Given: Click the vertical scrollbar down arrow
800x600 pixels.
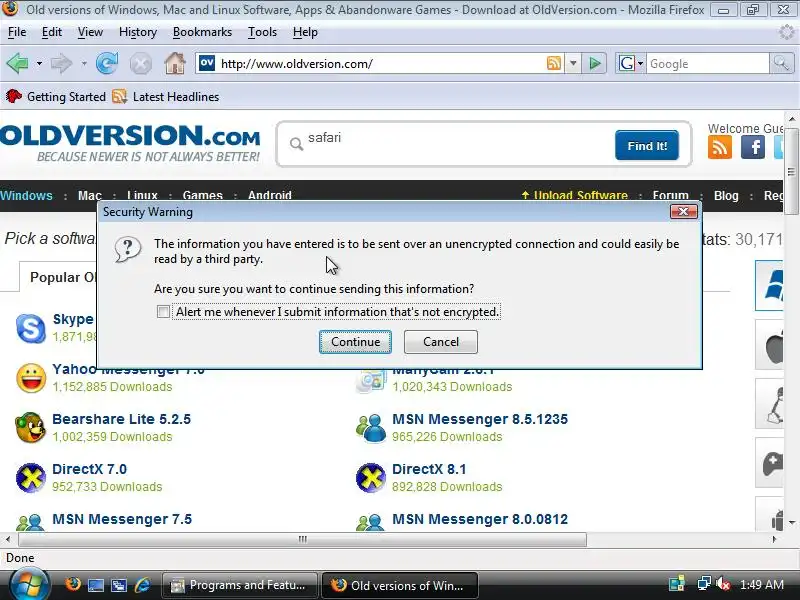Looking at the screenshot, I should click(x=792, y=522).
